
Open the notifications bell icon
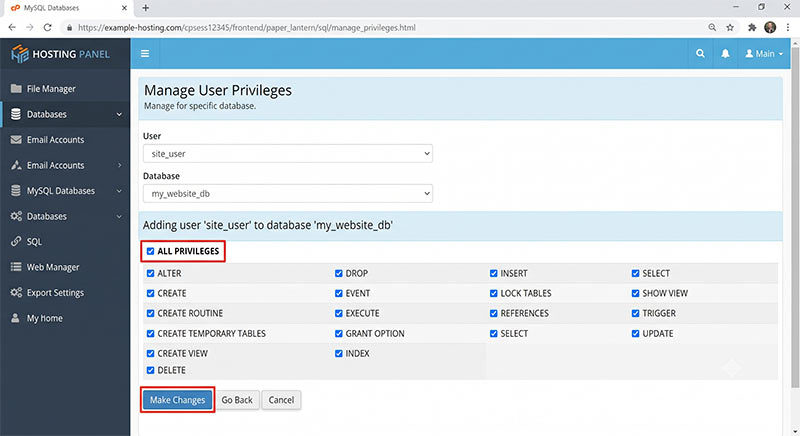click(725, 54)
